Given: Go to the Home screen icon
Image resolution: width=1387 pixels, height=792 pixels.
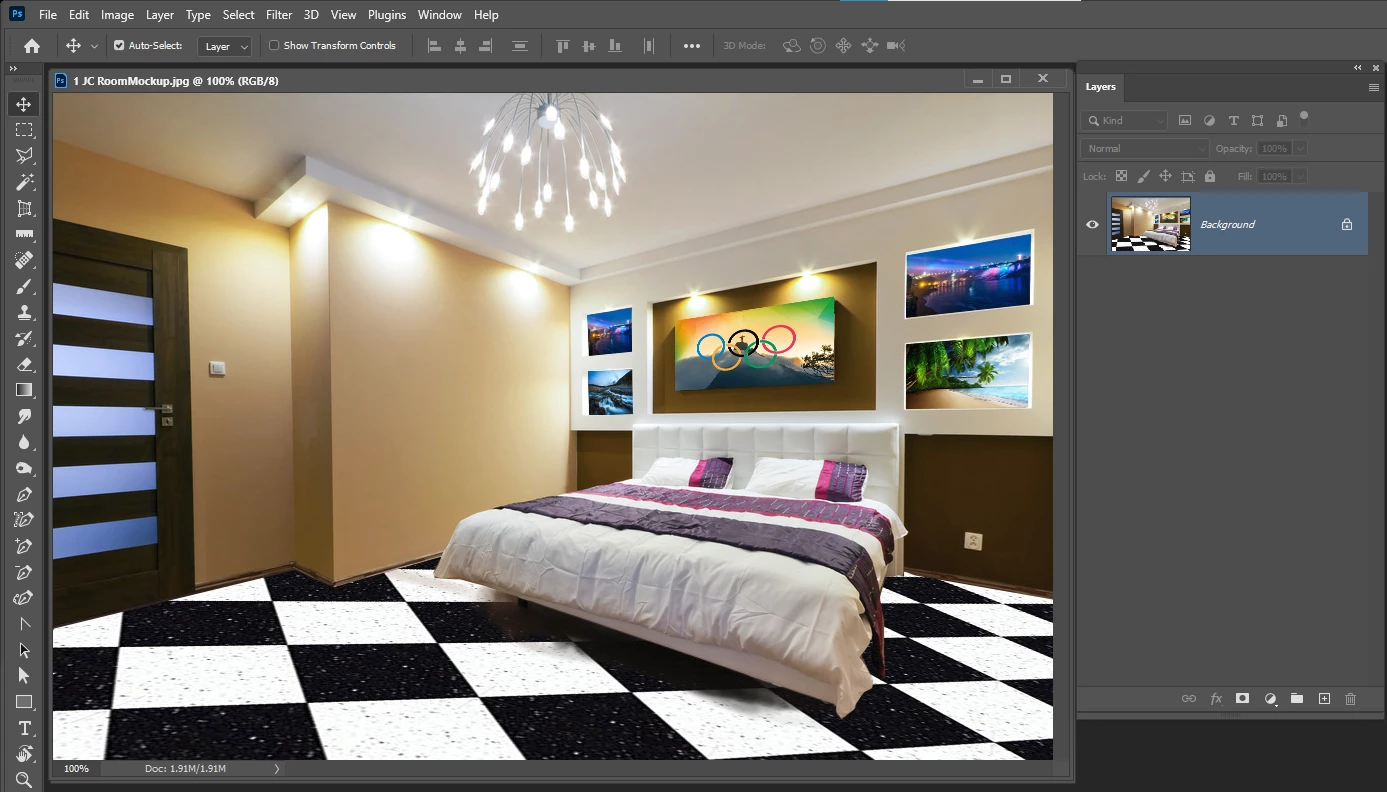Looking at the screenshot, I should [x=32, y=46].
